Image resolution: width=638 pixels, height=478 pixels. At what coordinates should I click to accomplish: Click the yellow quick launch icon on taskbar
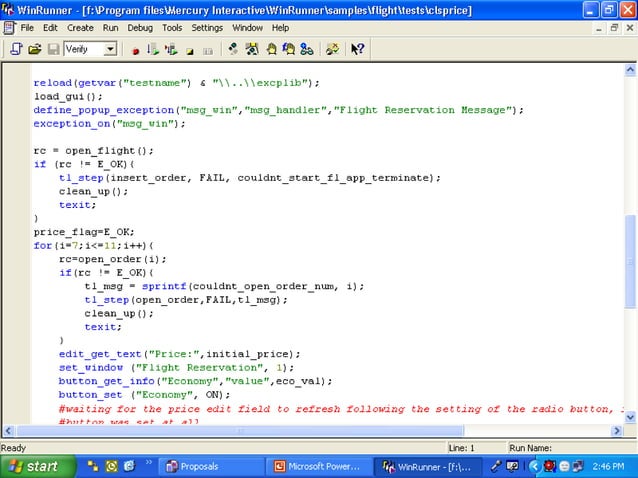point(111,467)
